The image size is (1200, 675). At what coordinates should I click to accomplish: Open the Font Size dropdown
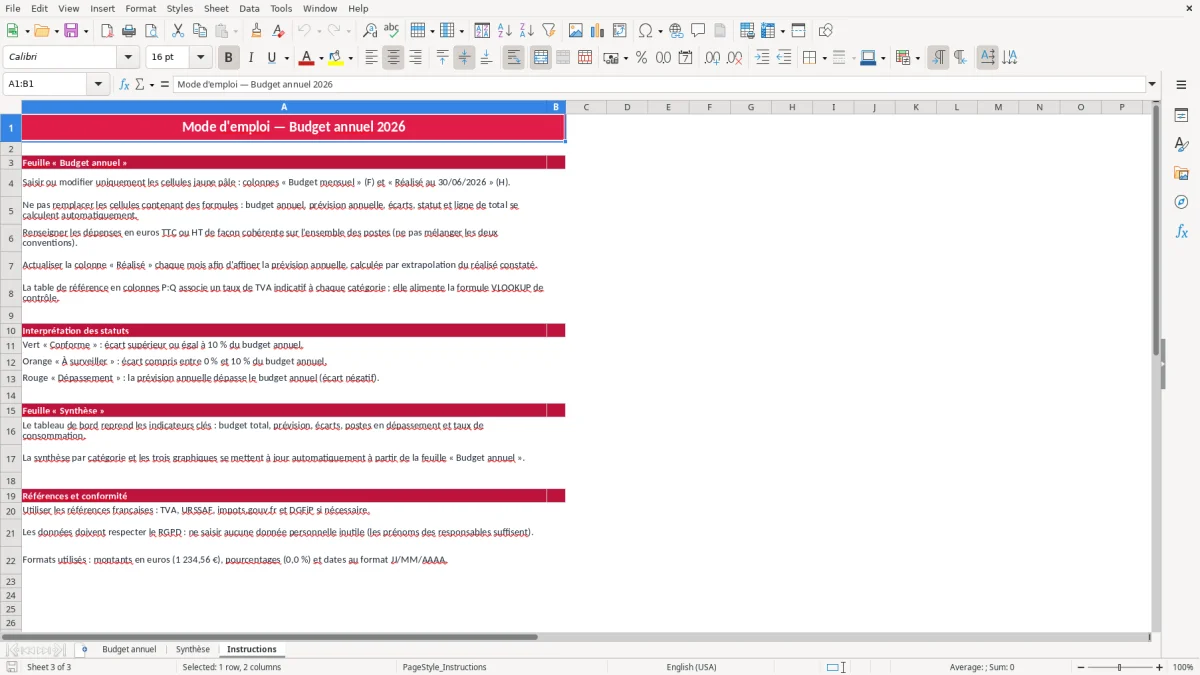pos(200,58)
